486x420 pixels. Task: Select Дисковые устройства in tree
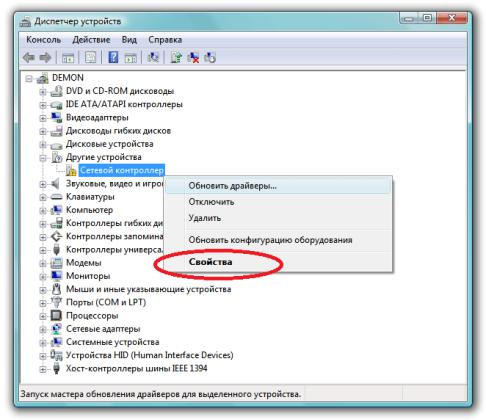pyautogui.click(x=110, y=144)
